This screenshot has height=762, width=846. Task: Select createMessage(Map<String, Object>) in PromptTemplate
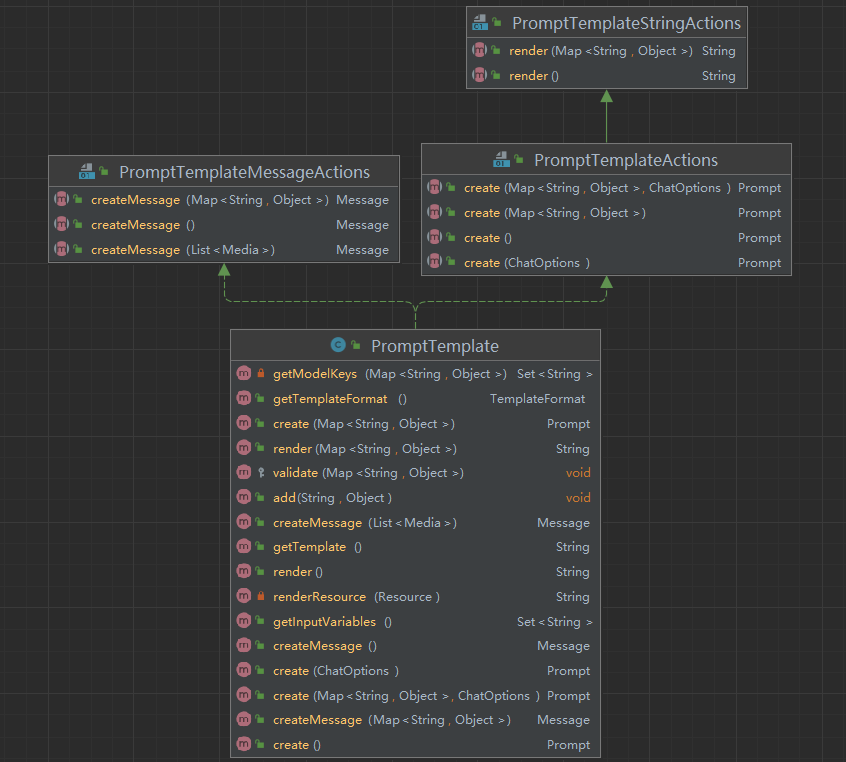click(x=415, y=720)
